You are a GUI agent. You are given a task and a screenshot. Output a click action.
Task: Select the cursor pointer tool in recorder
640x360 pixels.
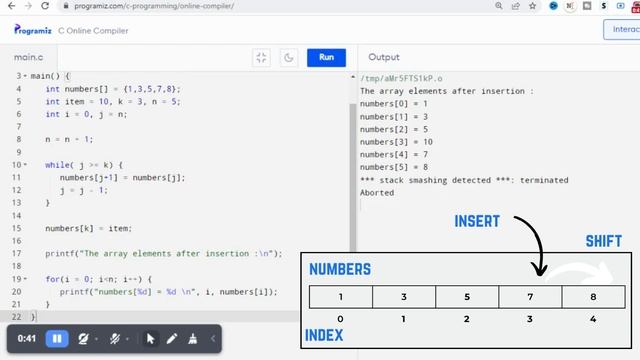click(x=150, y=338)
